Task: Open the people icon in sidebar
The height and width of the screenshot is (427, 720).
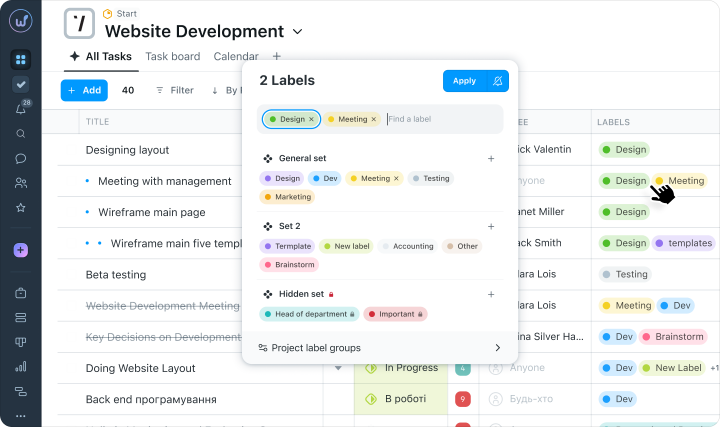Action: tap(21, 183)
